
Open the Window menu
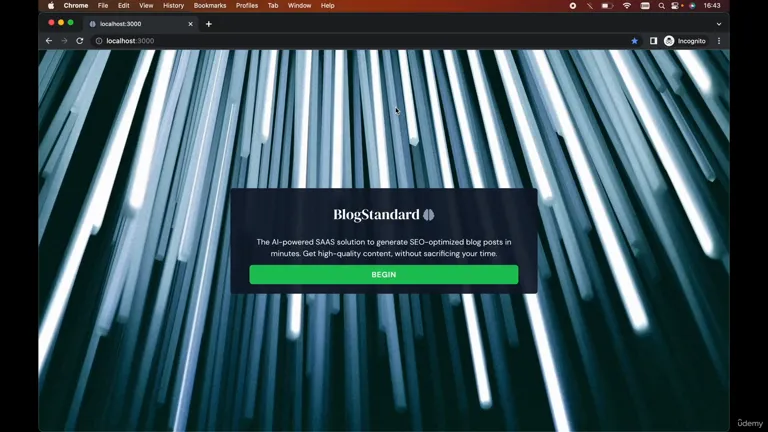click(x=299, y=6)
